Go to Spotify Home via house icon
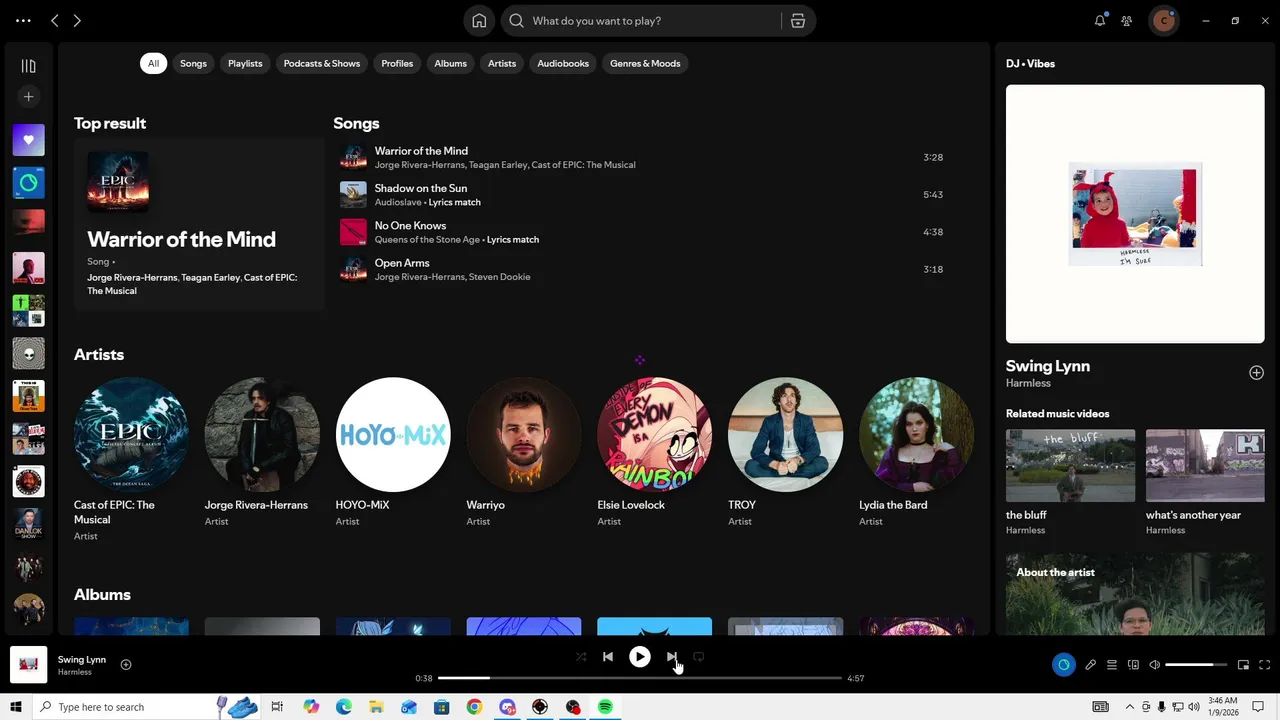Screen dimensions: 1280x720 tap(479, 21)
